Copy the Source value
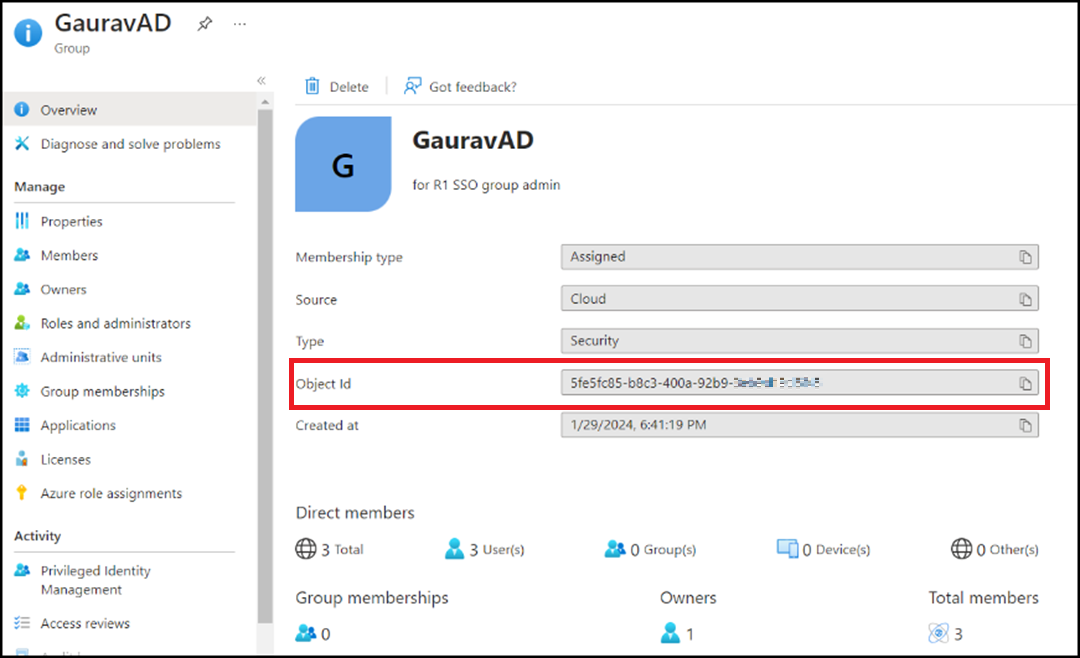 (x=1025, y=299)
